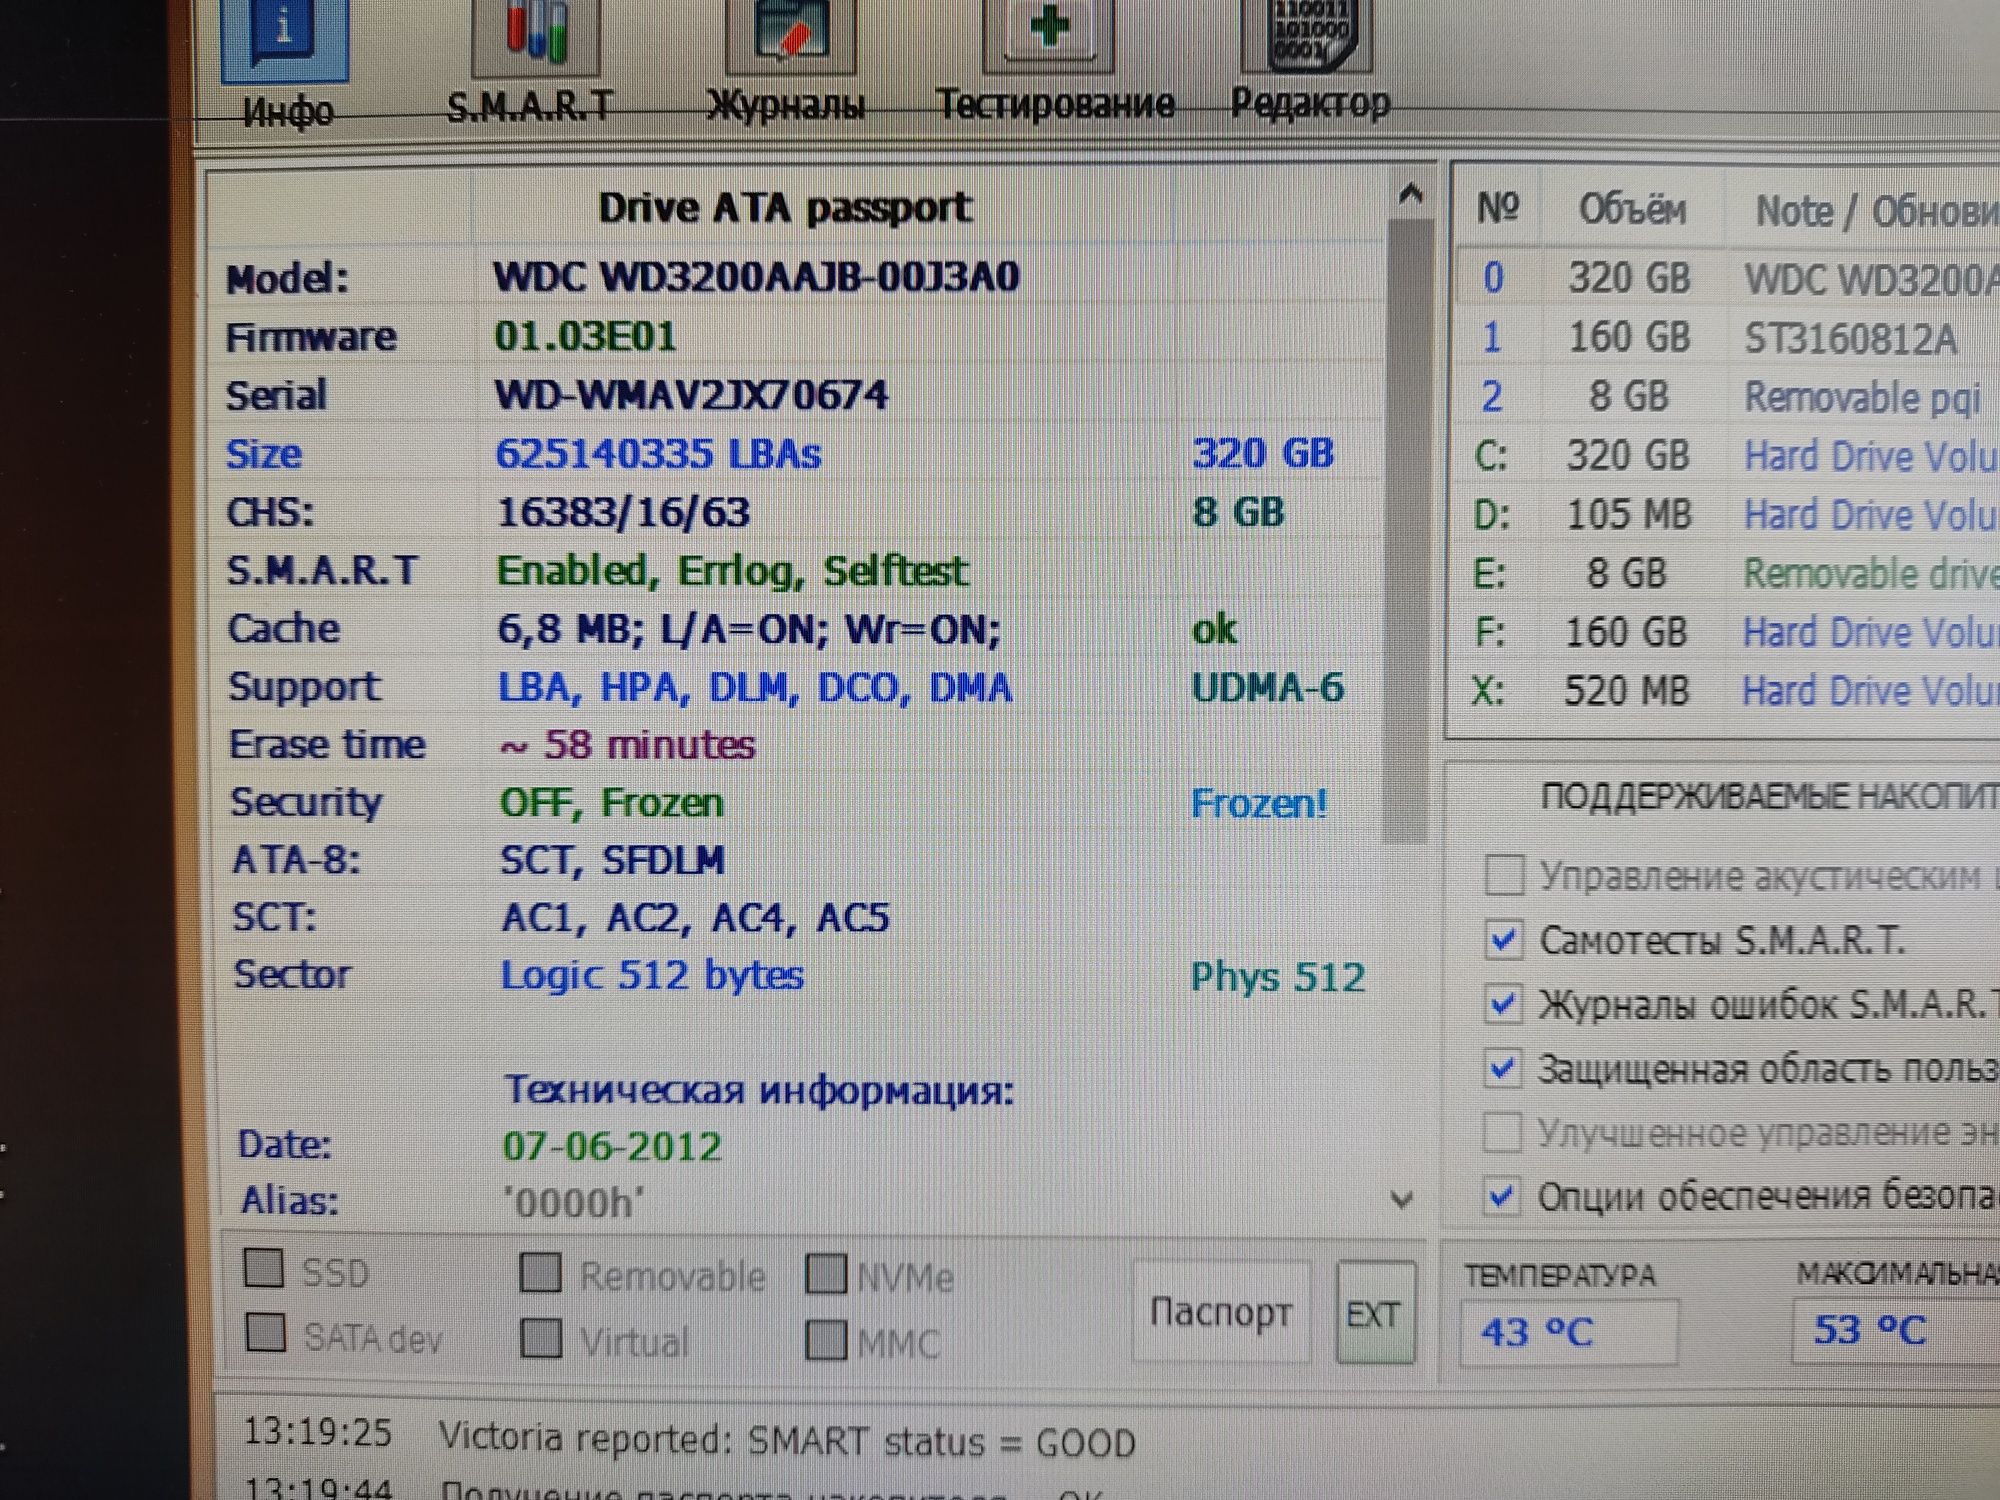Open the S.M.A.R.T toolbar icon
Screen dimensions: 2000x1500
click(x=535, y=37)
